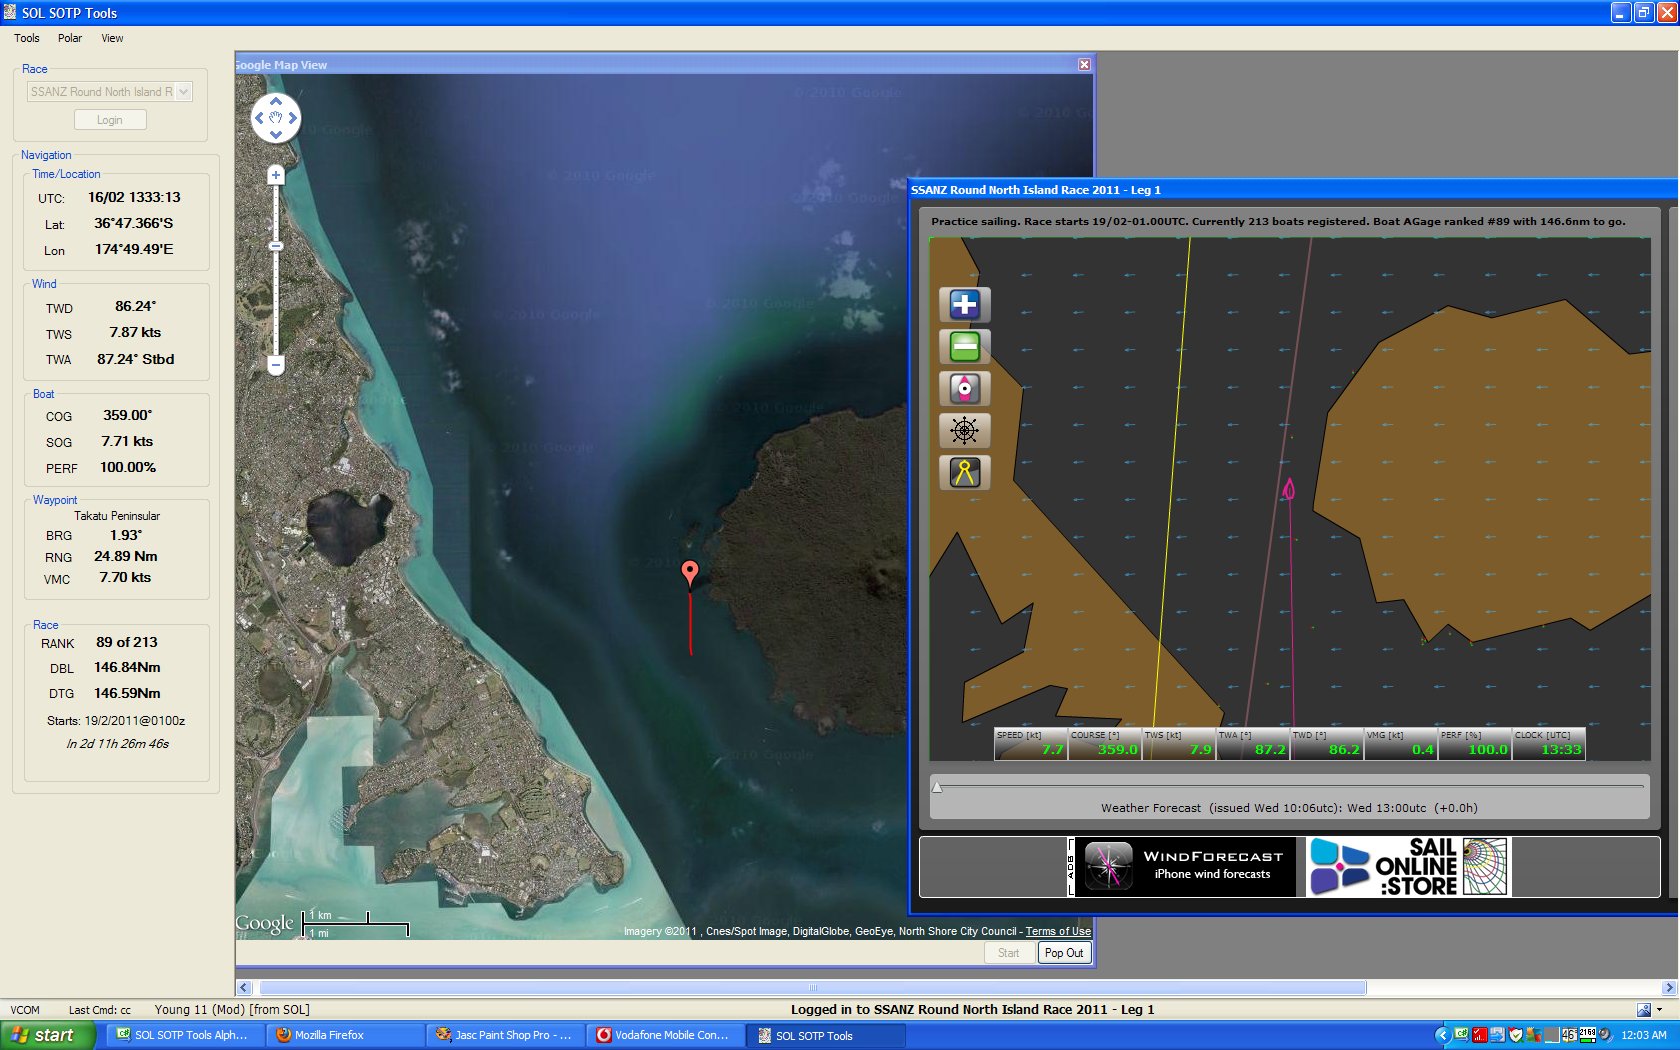Open the Tools menu
1680x1050 pixels.
(27, 38)
